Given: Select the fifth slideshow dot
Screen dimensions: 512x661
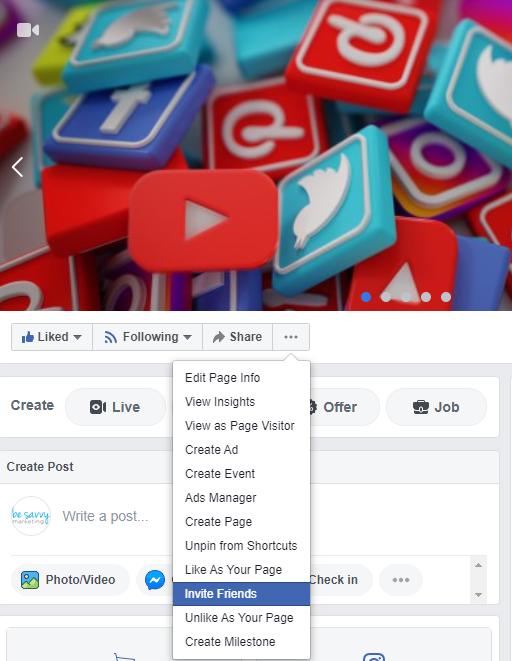Looking at the screenshot, I should tap(446, 297).
